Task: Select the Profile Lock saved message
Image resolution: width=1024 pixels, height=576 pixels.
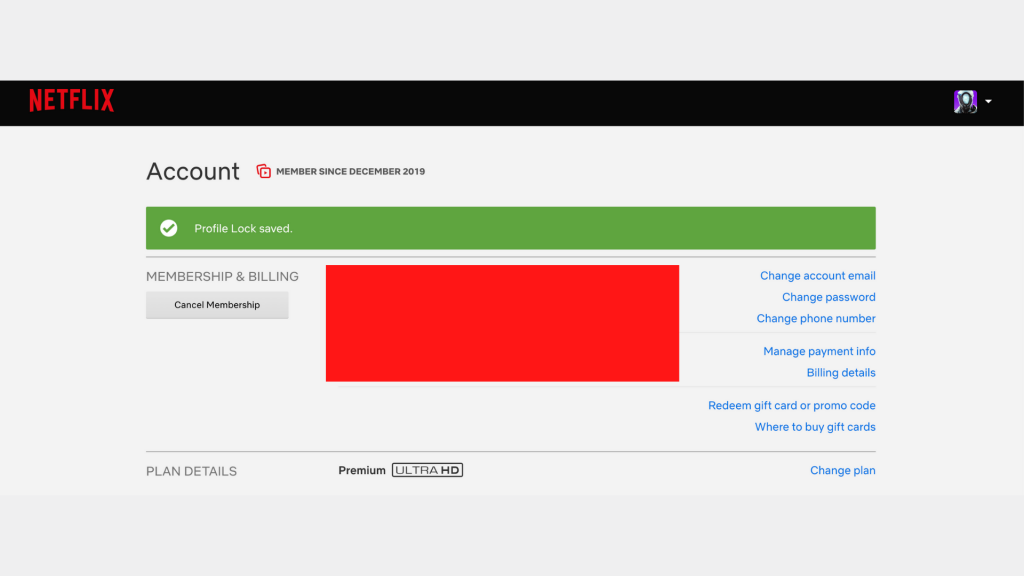Action: (x=243, y=229)
